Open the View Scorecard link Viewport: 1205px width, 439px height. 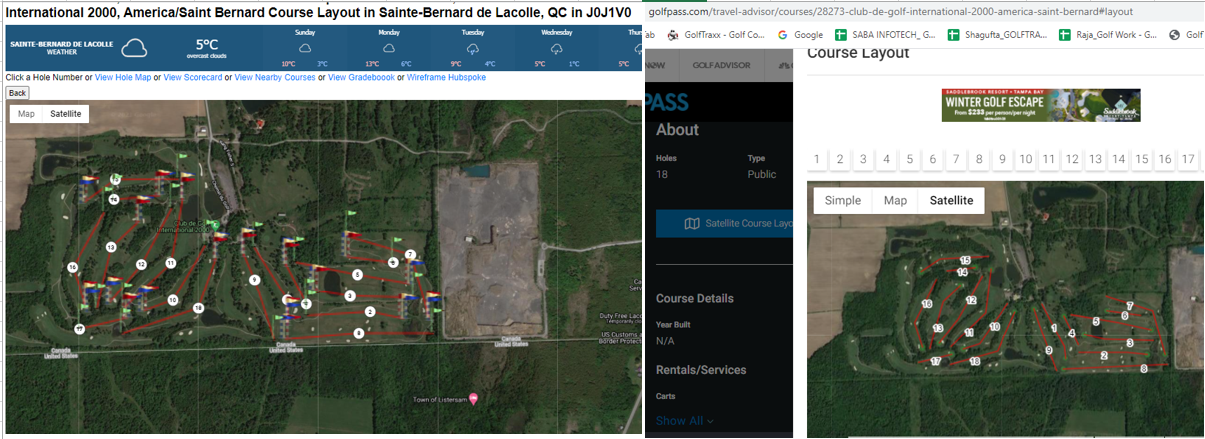tap(193, 78)
